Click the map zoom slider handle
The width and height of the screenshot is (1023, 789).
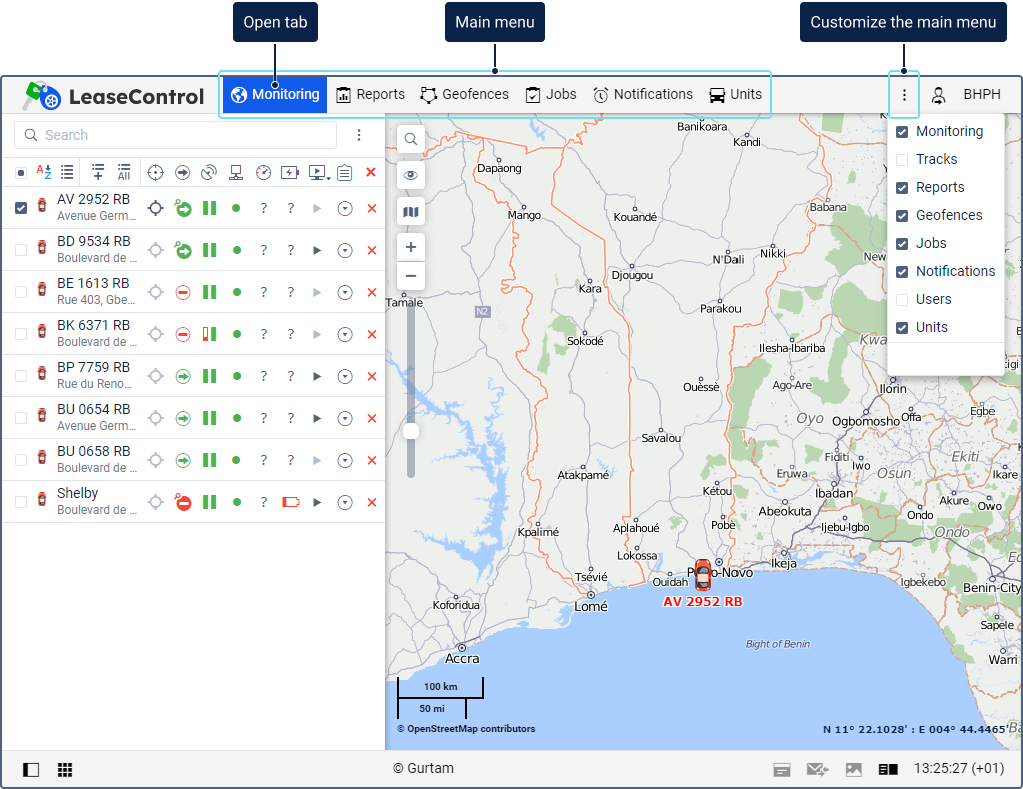coord(410,431)
